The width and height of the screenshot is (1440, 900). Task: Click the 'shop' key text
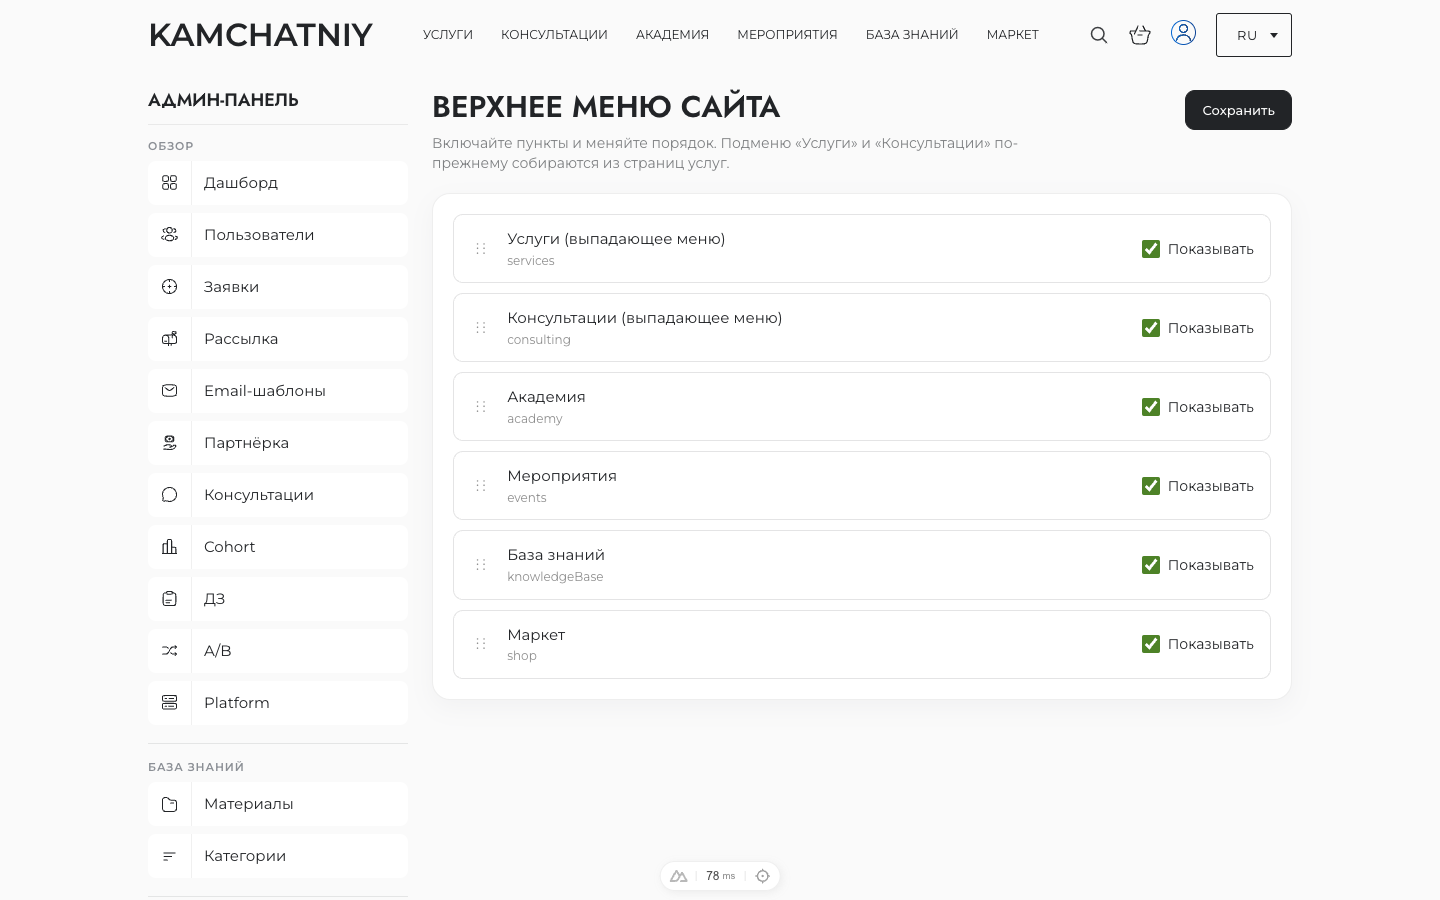pos(522,656)
